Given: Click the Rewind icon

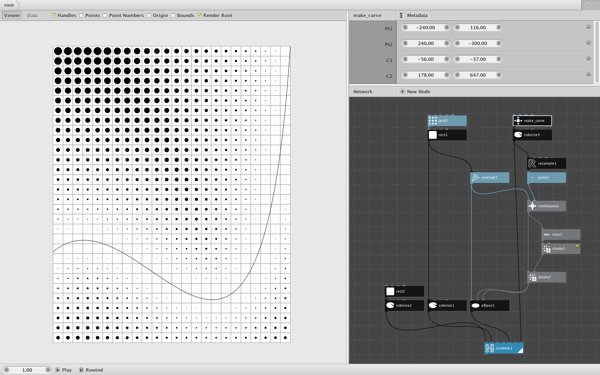Looking at the screenshot, I should (81, 370).
